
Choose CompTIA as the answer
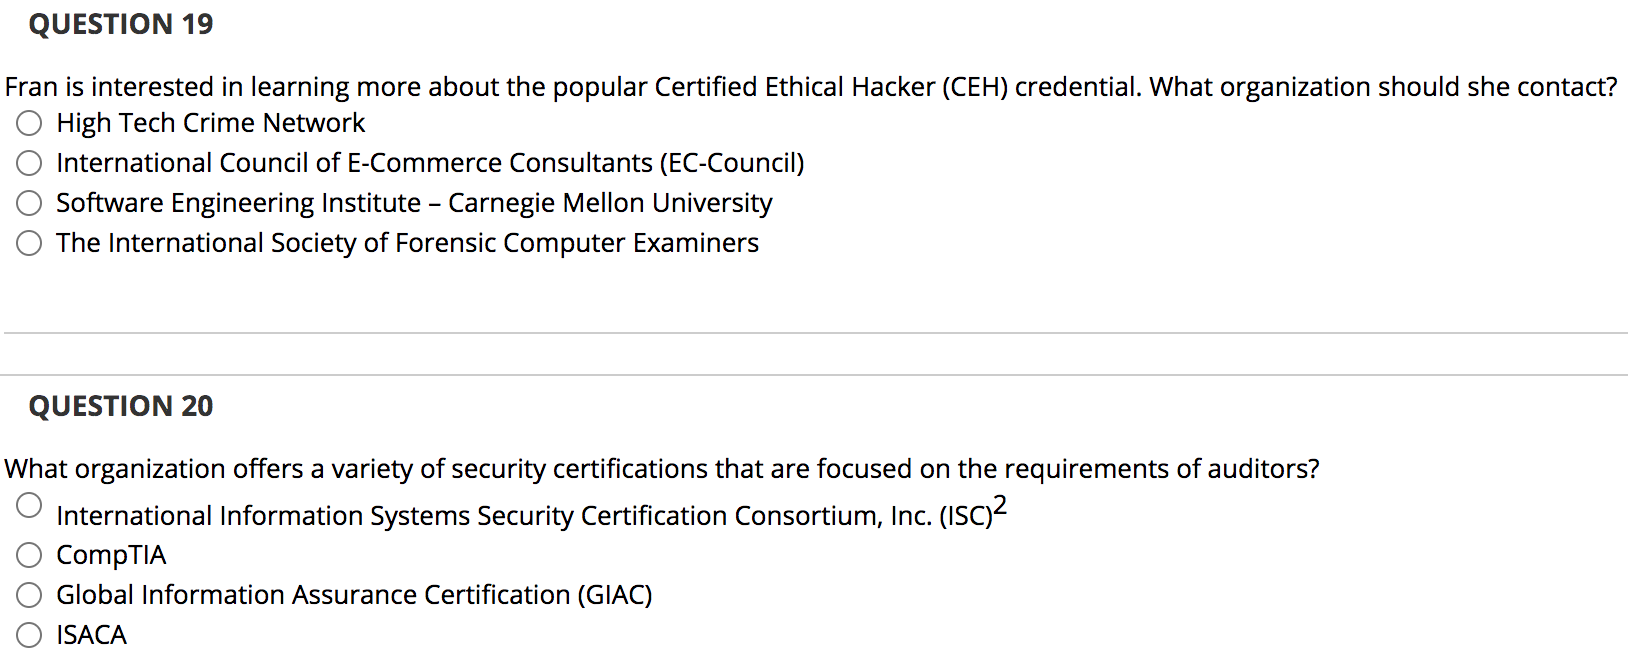pos(28,554)
